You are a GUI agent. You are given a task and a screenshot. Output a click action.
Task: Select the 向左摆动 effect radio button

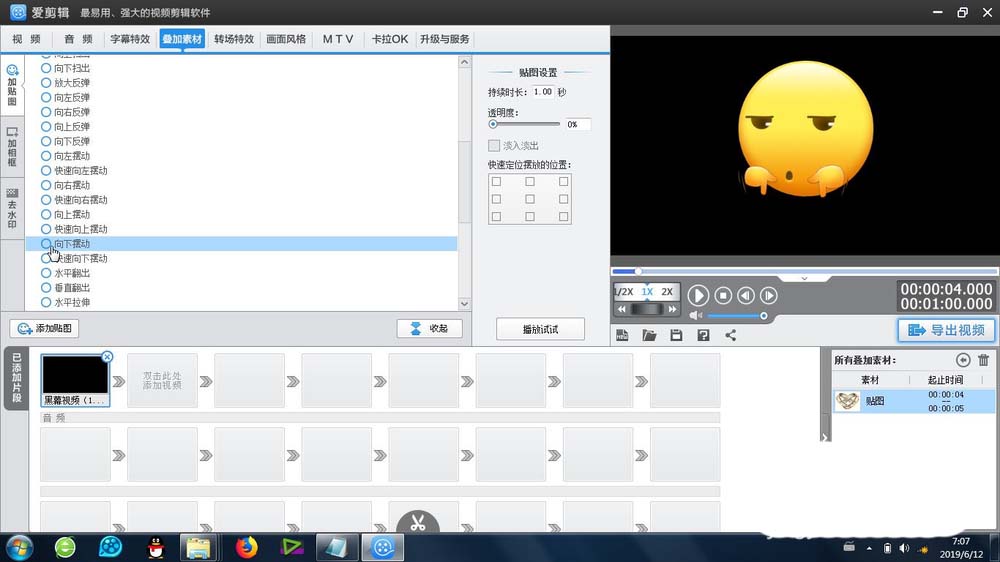[46, 156]
